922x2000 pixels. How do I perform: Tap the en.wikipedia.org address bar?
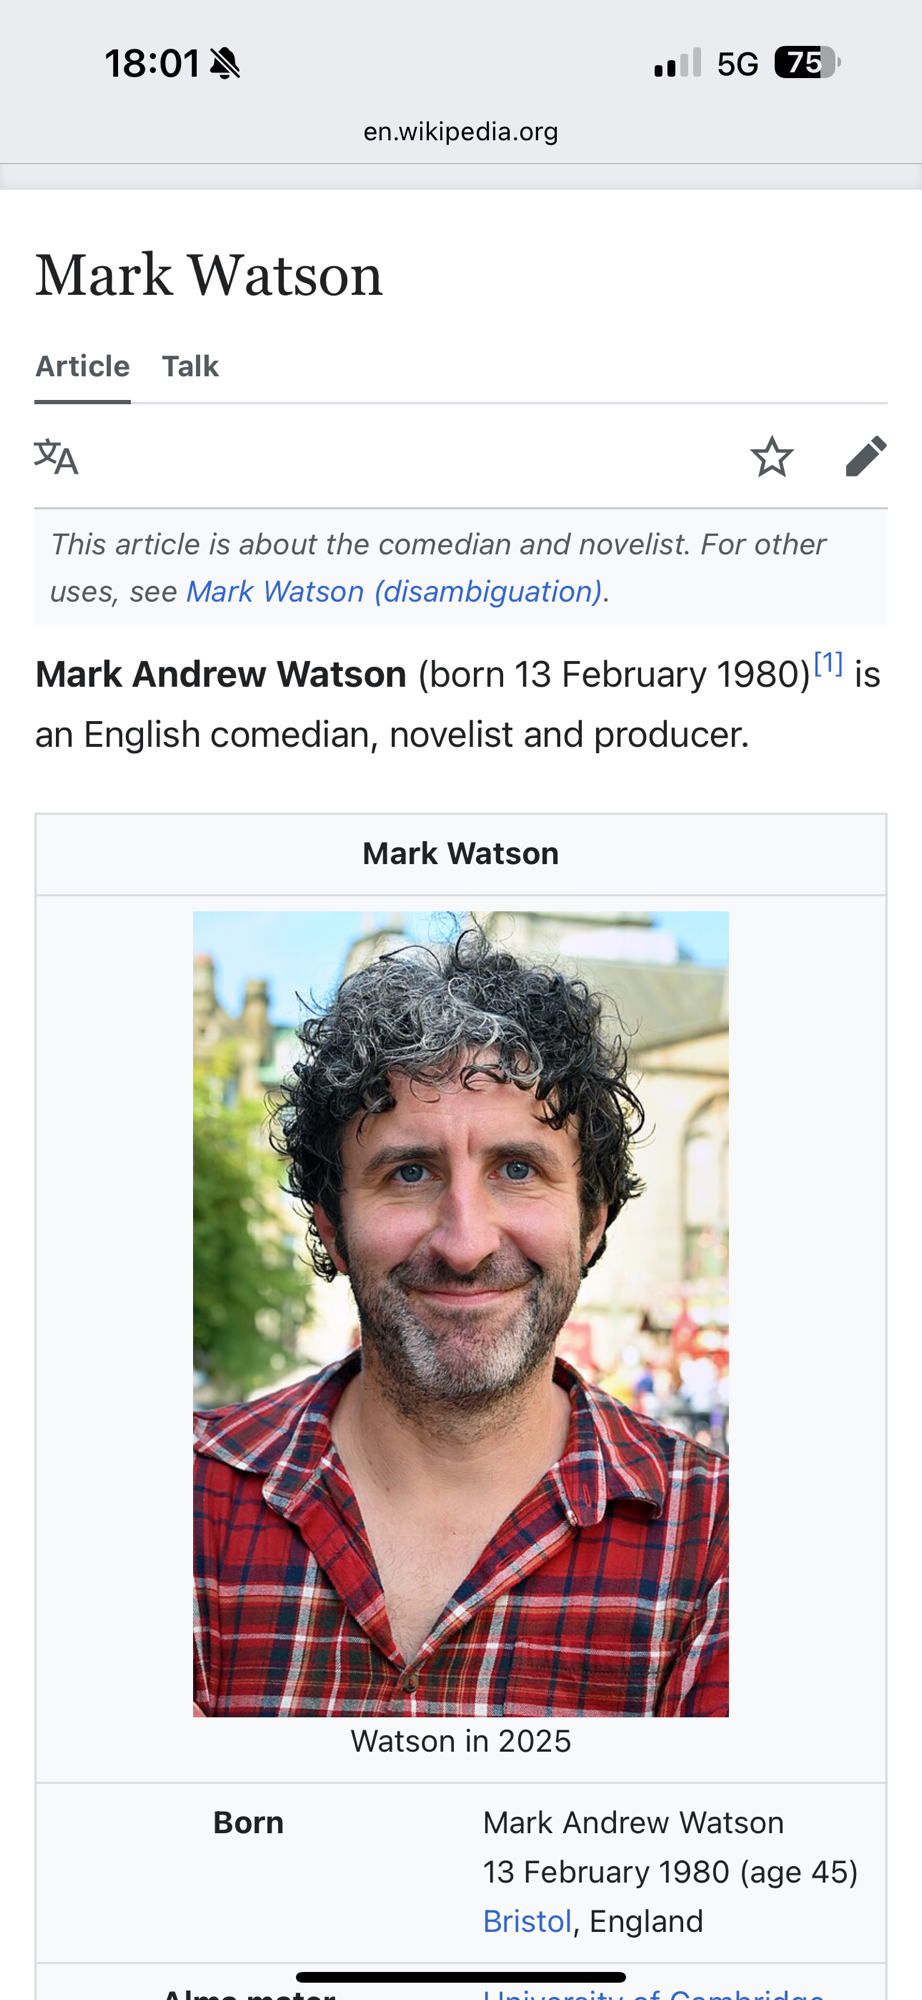(x=461, y=131)
